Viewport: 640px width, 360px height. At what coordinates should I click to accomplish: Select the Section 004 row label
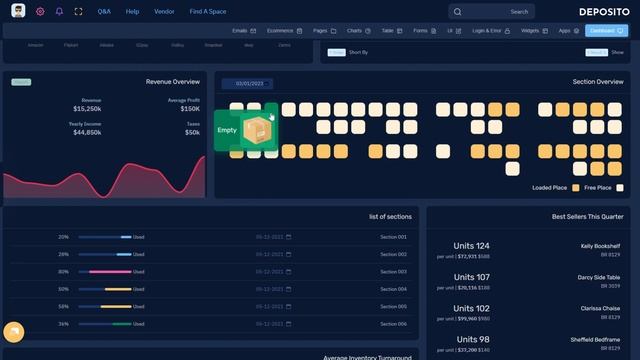click(393, 289)
